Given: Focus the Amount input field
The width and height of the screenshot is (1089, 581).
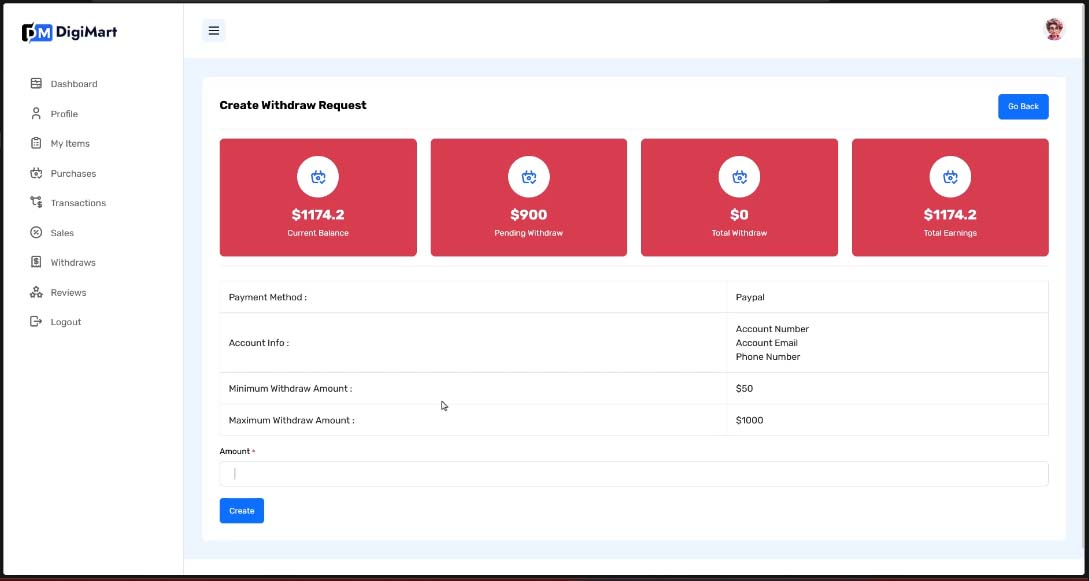Looking at the screenshot, I should [633, 474].
